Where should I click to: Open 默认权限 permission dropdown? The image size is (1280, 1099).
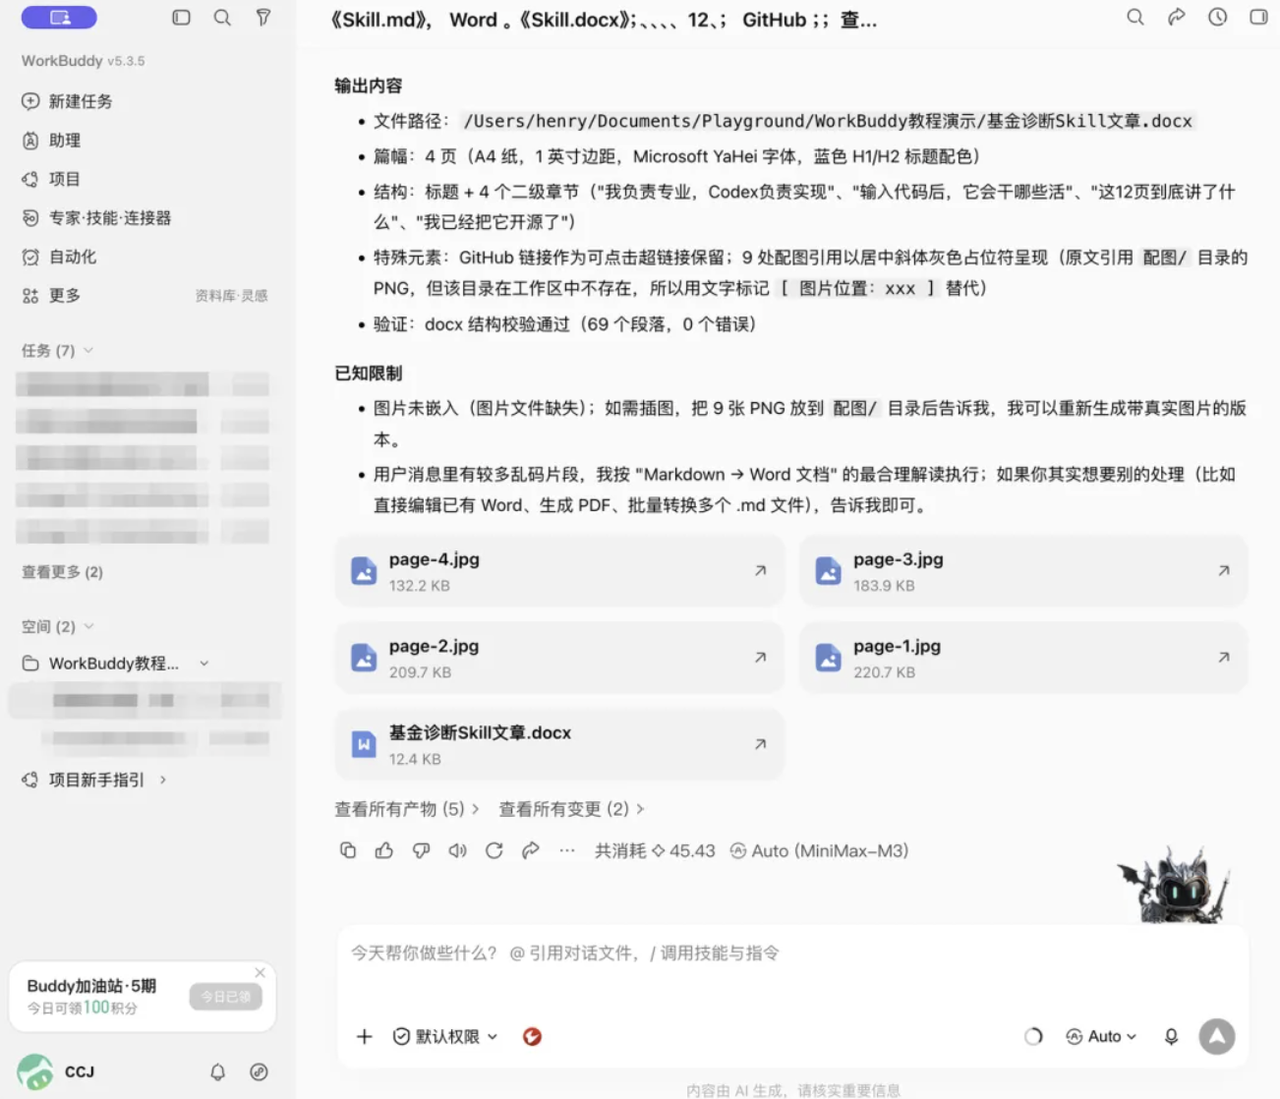click(445, 1036)
